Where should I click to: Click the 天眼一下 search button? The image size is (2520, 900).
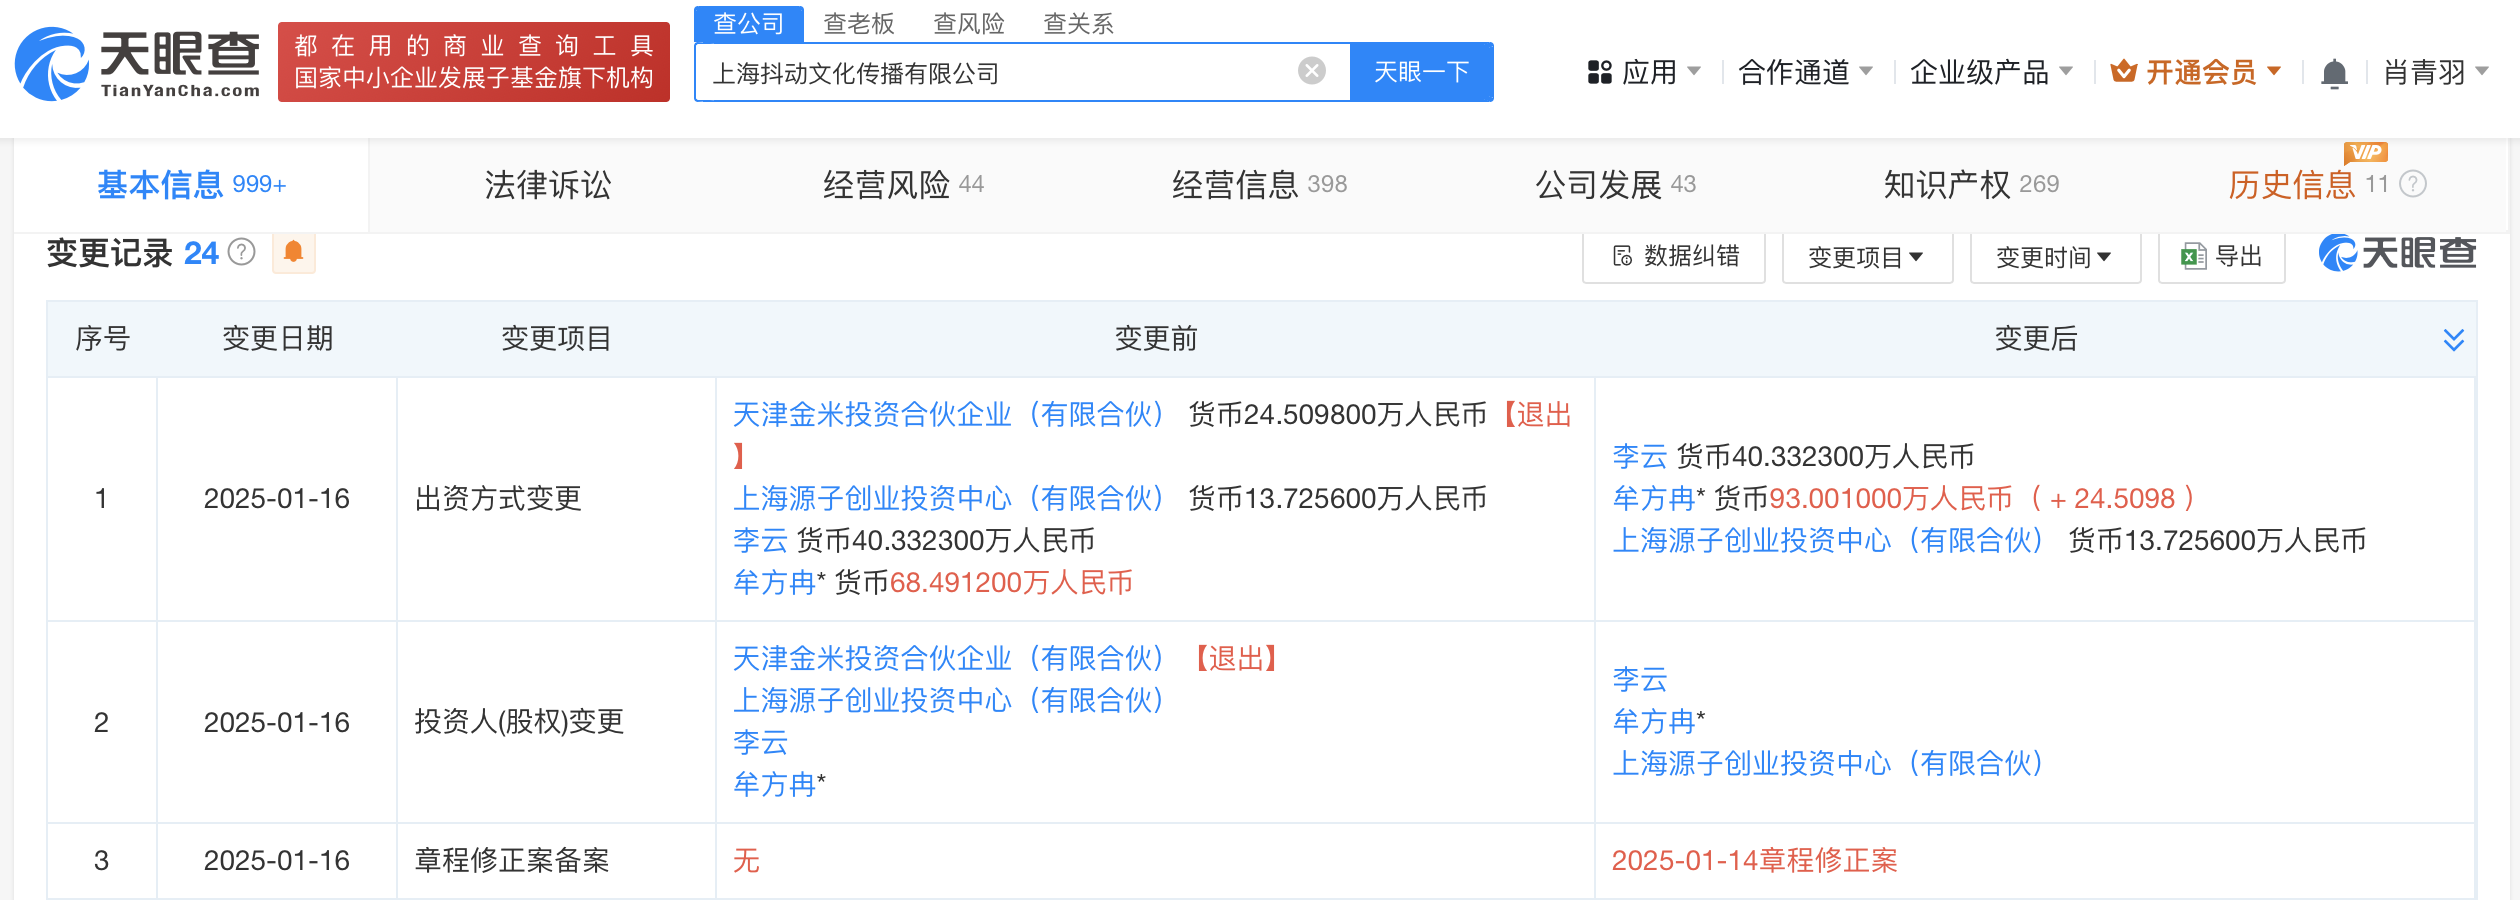tap(1421, 72)
